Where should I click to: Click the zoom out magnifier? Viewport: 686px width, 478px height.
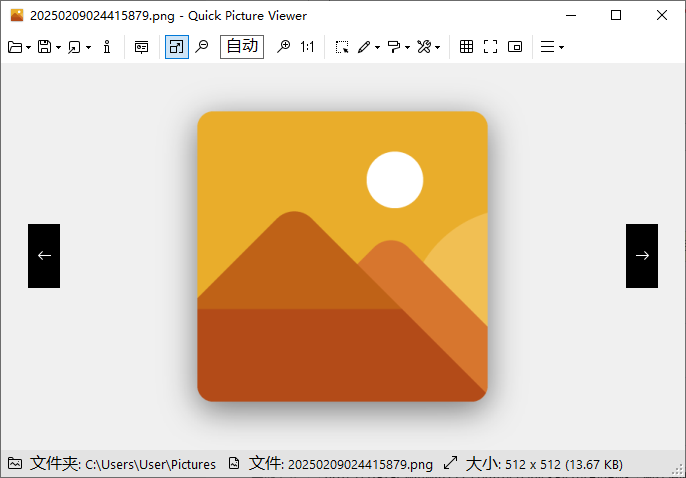coord(202,47)
